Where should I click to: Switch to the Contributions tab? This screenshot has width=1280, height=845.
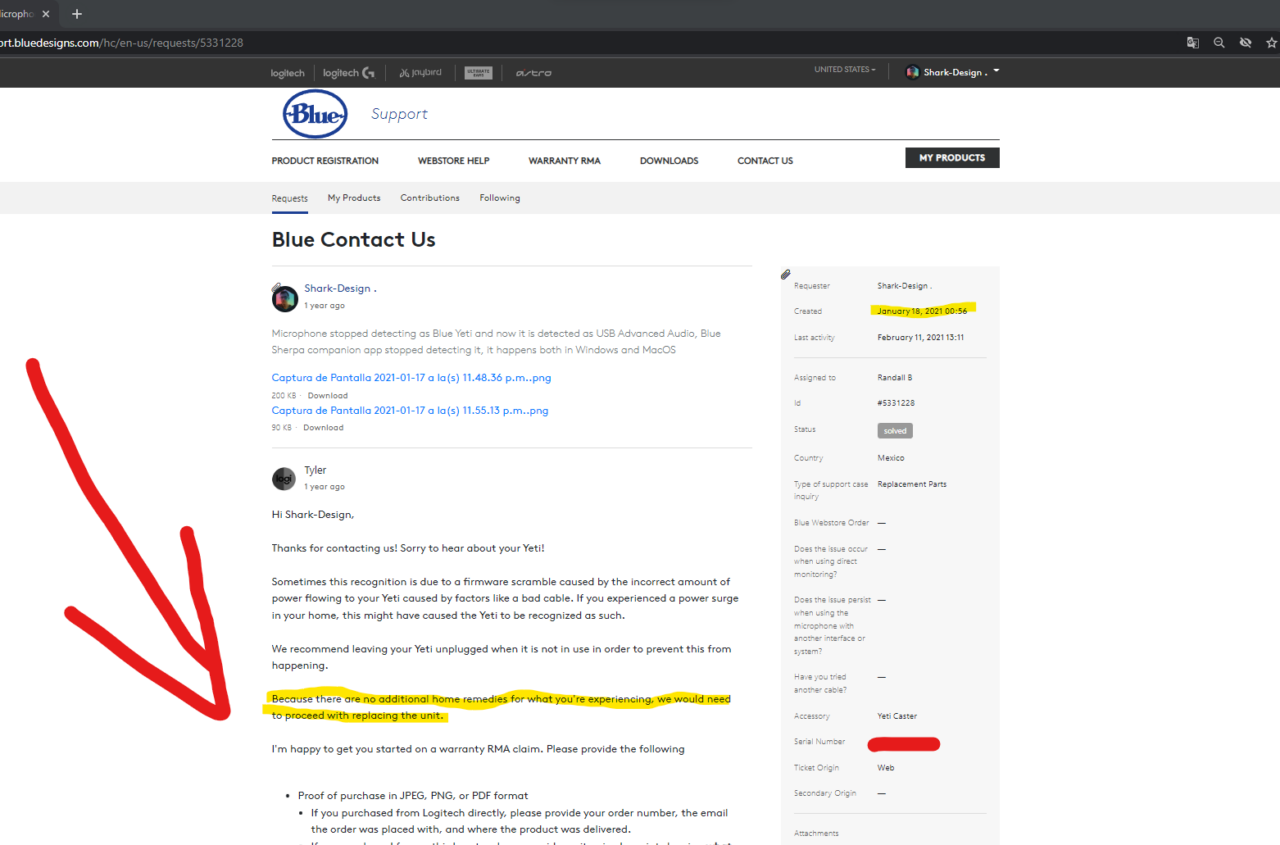430,198
